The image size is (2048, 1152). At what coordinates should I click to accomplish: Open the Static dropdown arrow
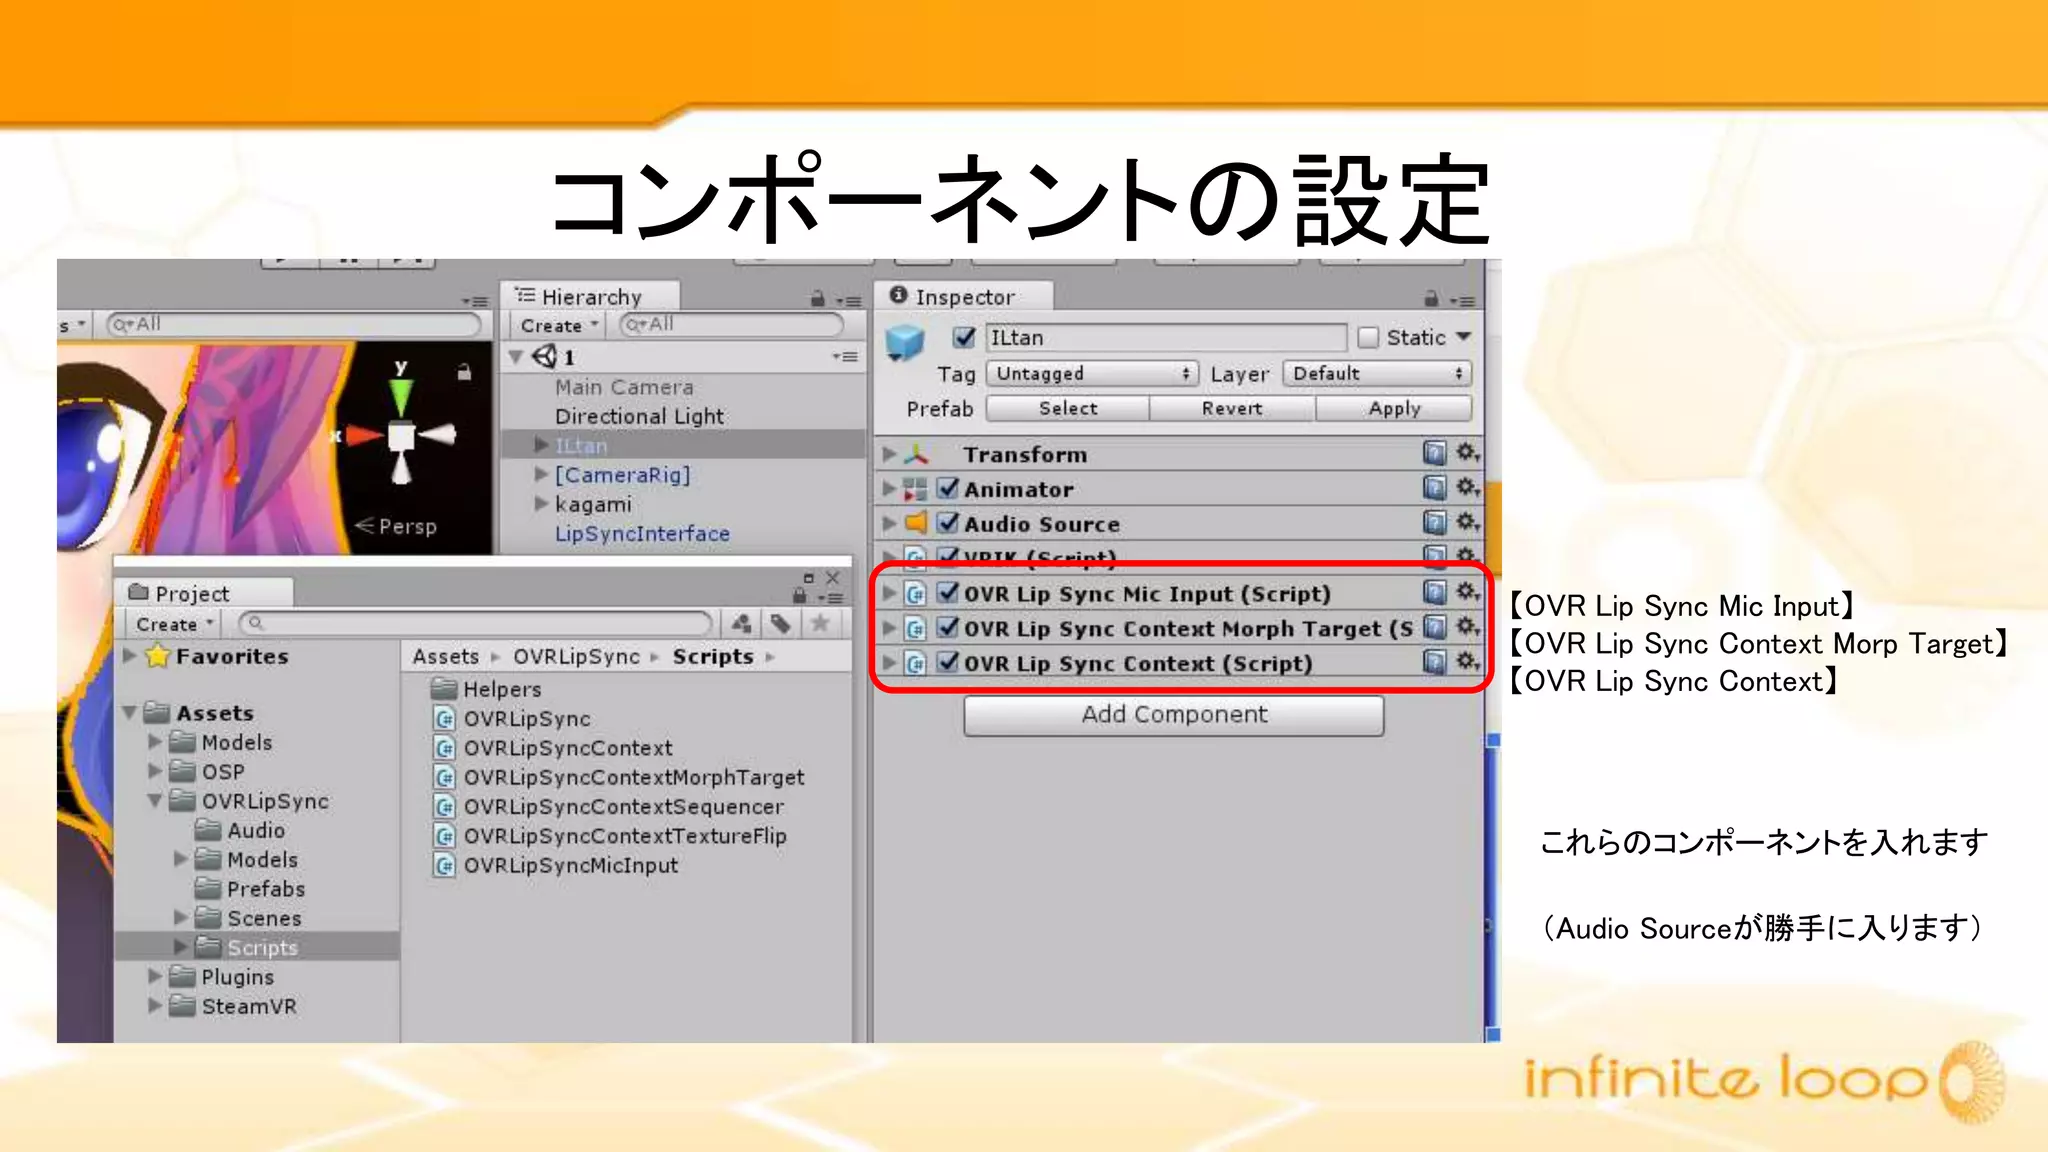pos(1464,337)
